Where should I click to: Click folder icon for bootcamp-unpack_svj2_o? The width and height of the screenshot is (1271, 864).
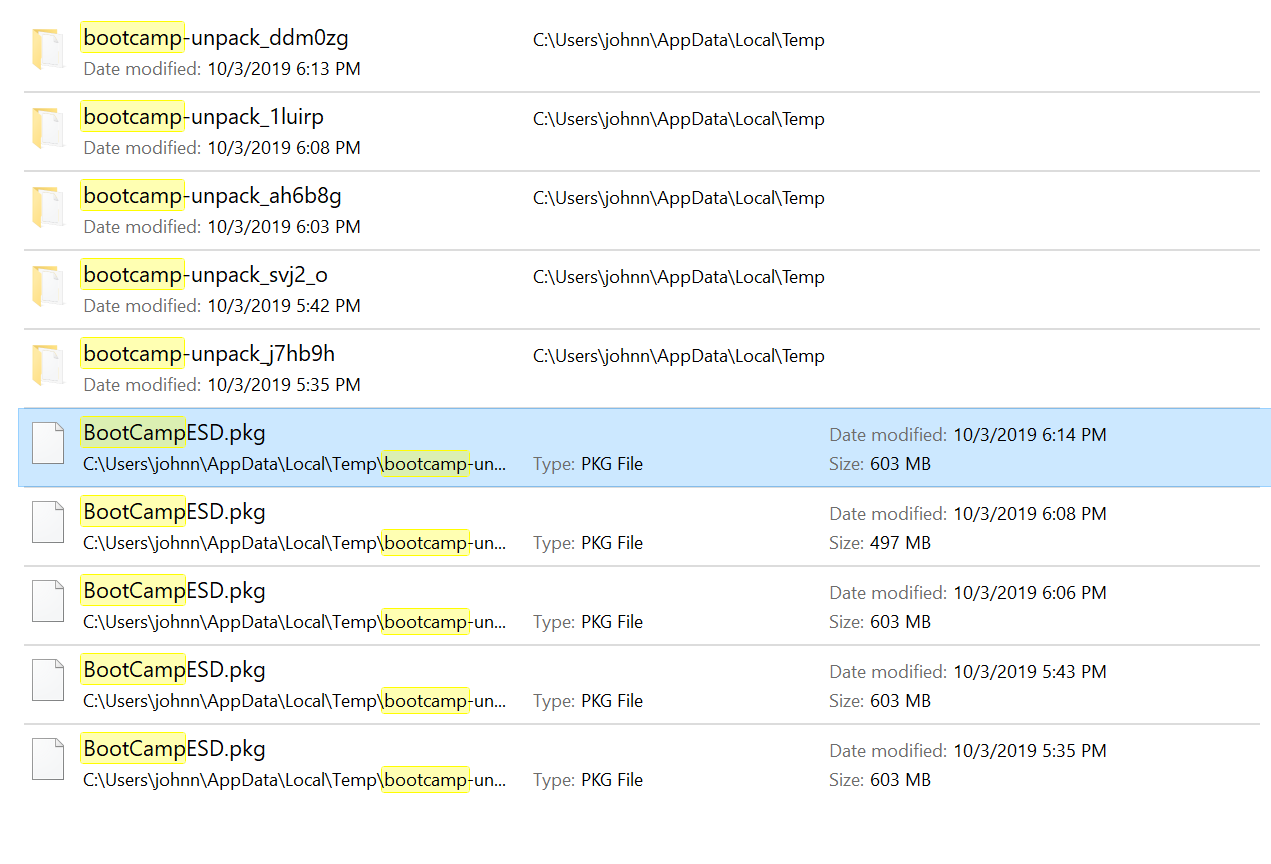pos(48,287)
